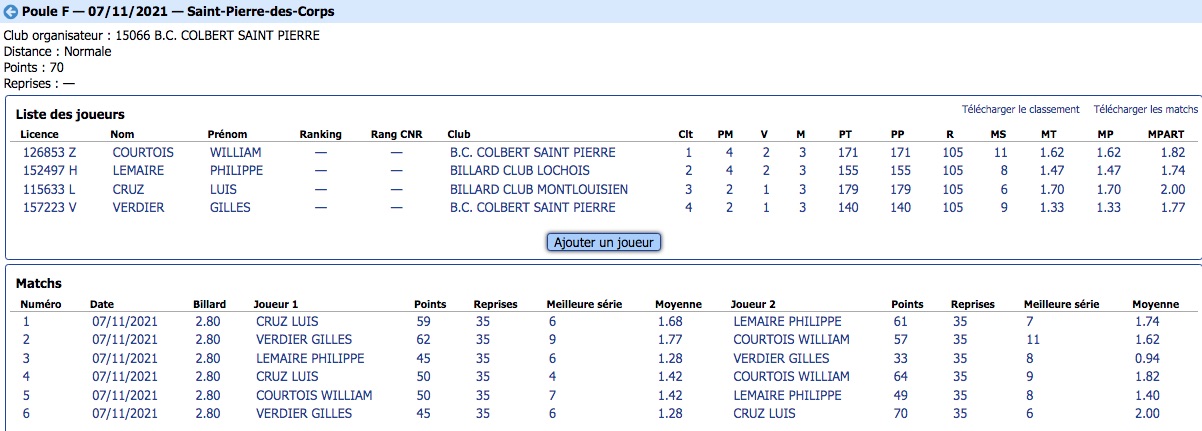Click the Ajouter un joueur button
The height and width of the screenshot is (431, 1202).
pos(604,242)
